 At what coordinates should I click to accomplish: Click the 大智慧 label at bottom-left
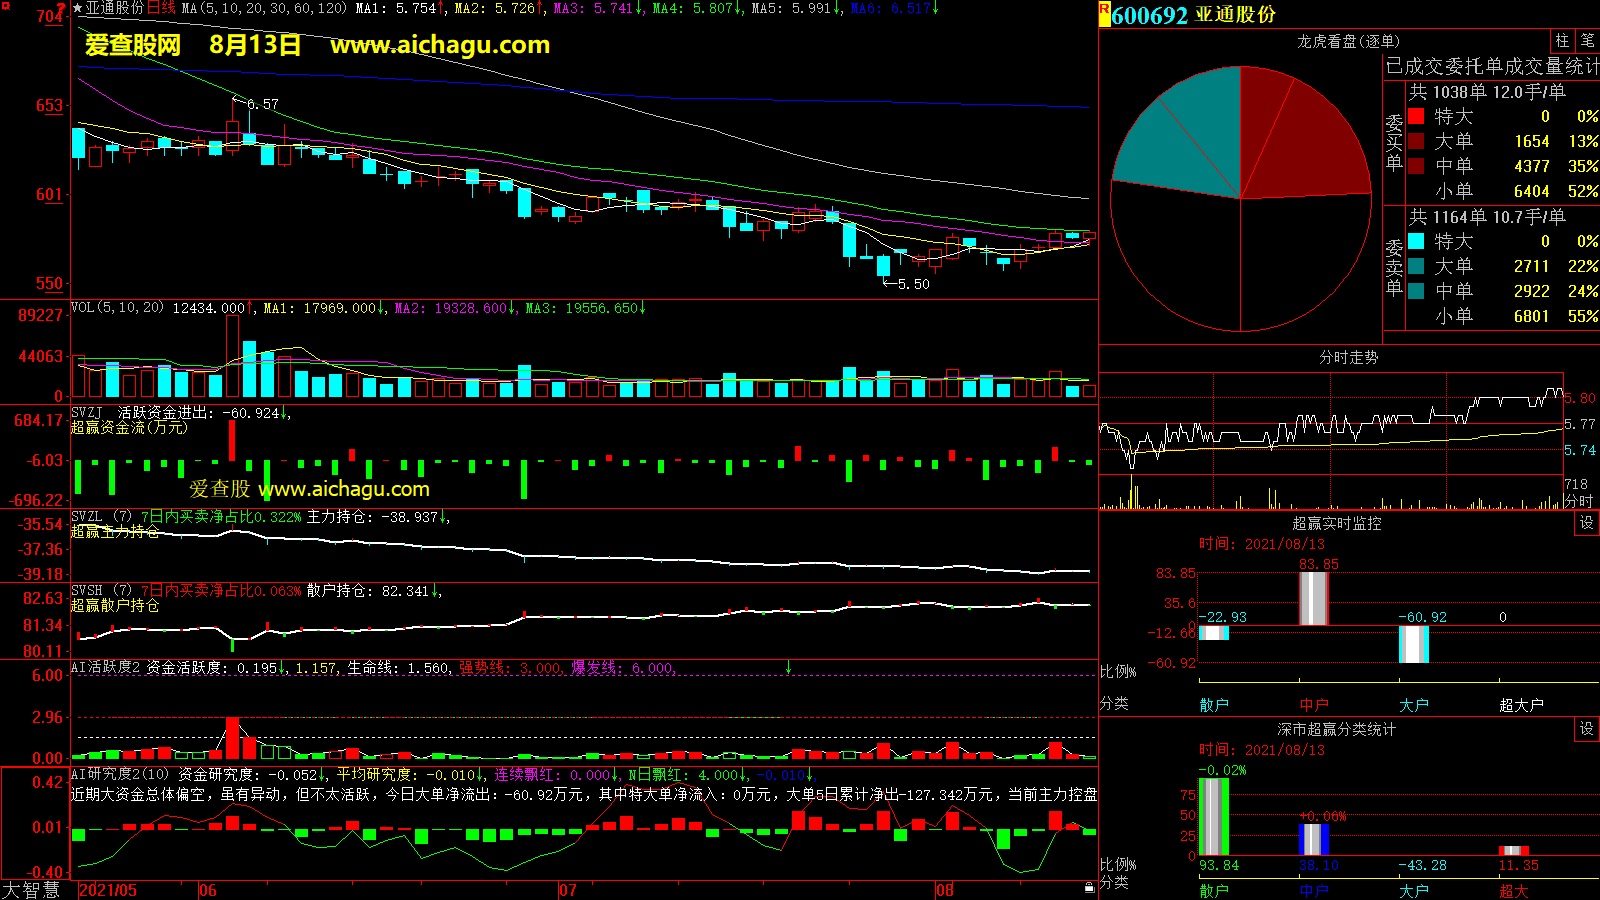point(32,890)
